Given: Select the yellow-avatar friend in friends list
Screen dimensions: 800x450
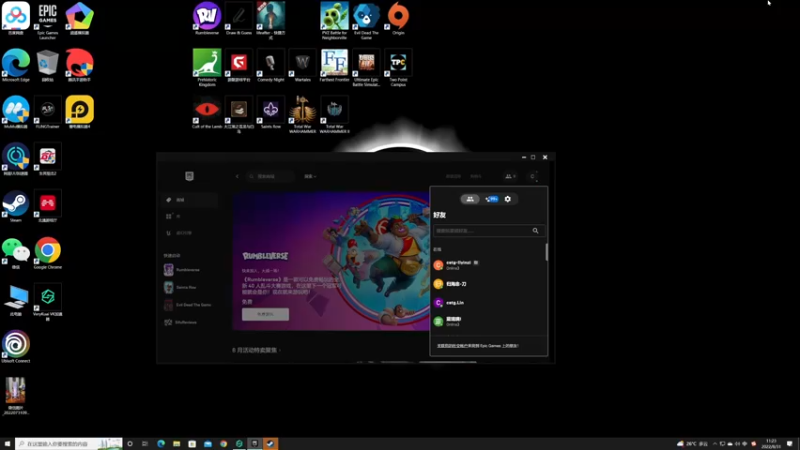Looking at the screenshot, I should 488,284.
